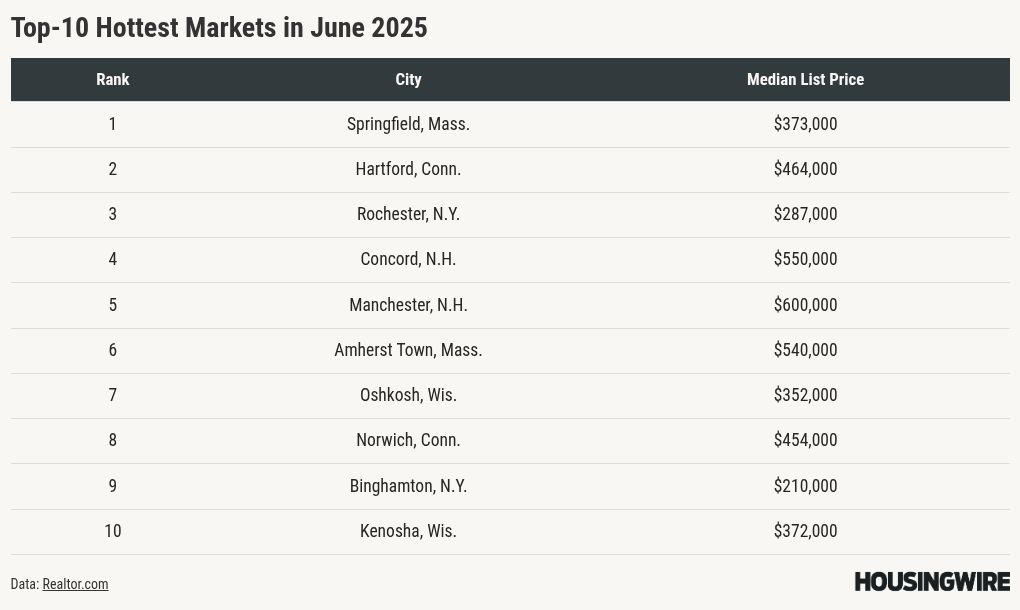Viewport: 1020px width, 610px height.
Task: Click the City column header
Action: [x=408, y=79]
